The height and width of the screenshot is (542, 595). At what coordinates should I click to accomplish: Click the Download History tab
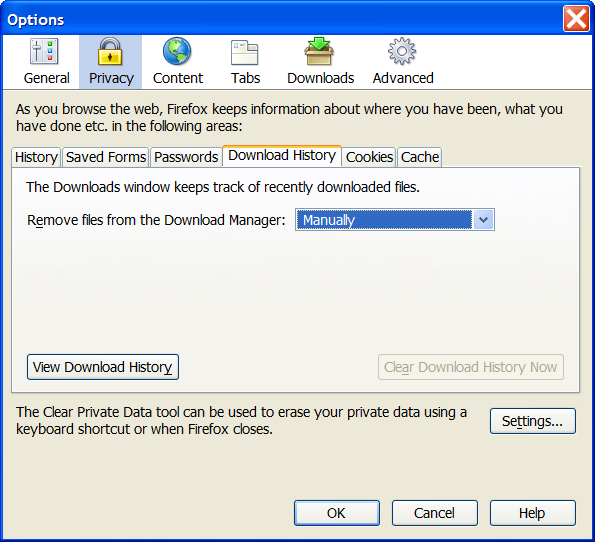(x=282, y=156)
